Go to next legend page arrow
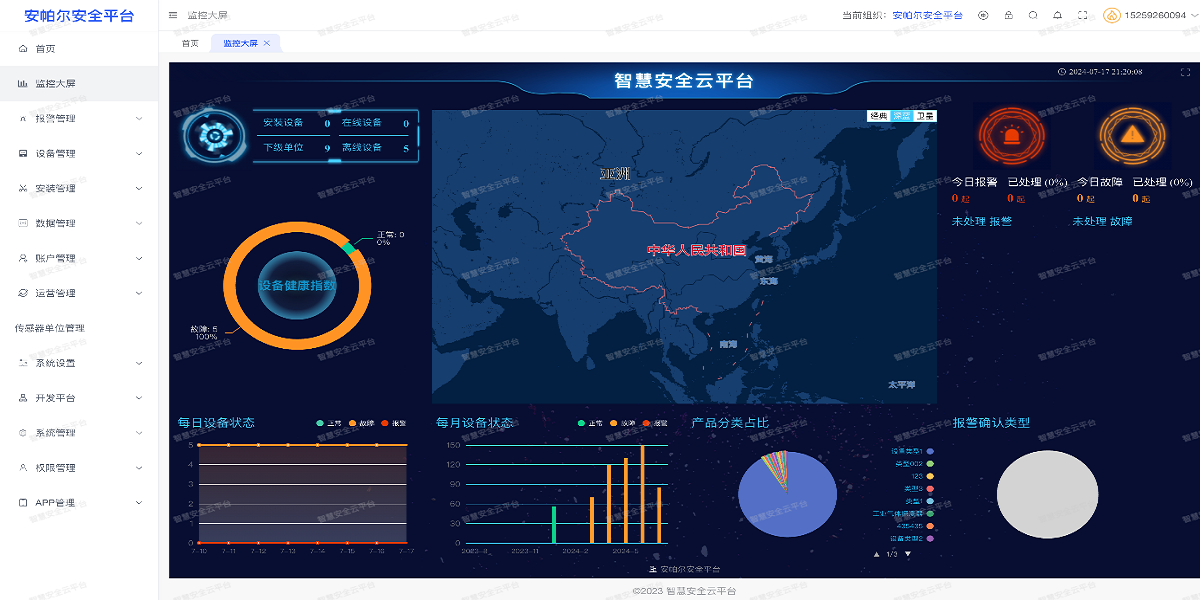Viewport: 1200px width, 600px height. pyautogui.click(x=908, y=554)
